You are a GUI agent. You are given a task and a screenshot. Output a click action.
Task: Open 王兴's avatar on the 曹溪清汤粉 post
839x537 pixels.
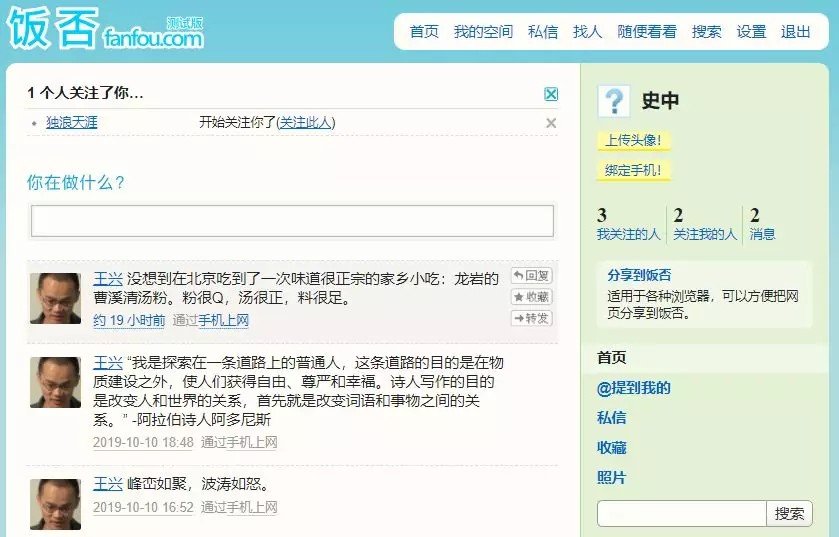coord(56,298)
